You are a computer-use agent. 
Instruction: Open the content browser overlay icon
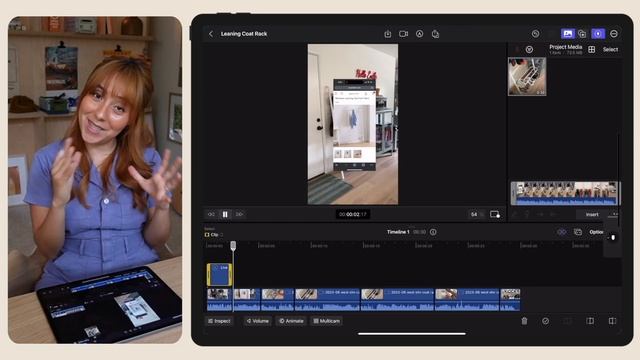click(582, 34)
